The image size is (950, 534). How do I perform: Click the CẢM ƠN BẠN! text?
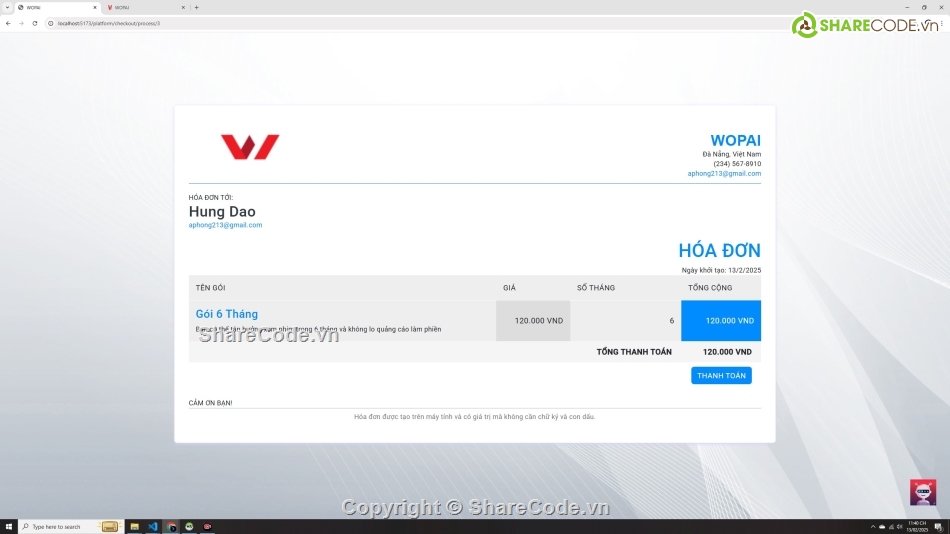[x=210, y=402]
